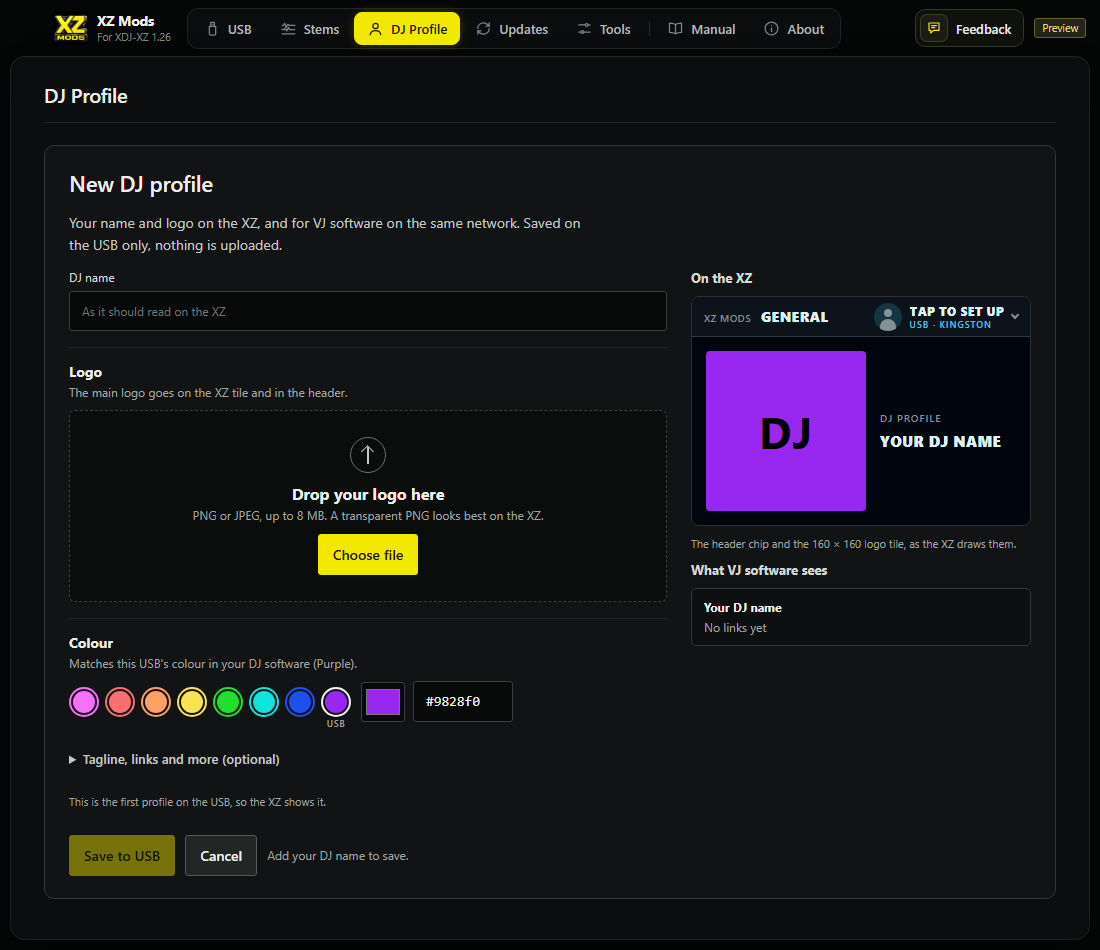Go to the Tools tab

(x=604, y=29)
